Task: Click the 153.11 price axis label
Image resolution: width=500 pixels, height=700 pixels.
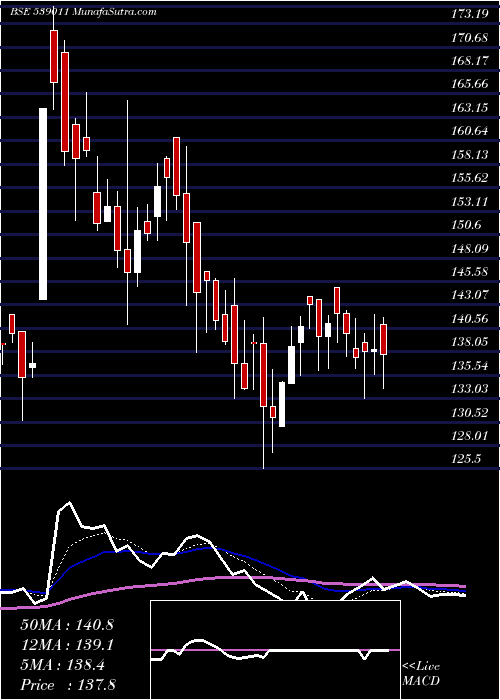Action: (x=470, y=201)
